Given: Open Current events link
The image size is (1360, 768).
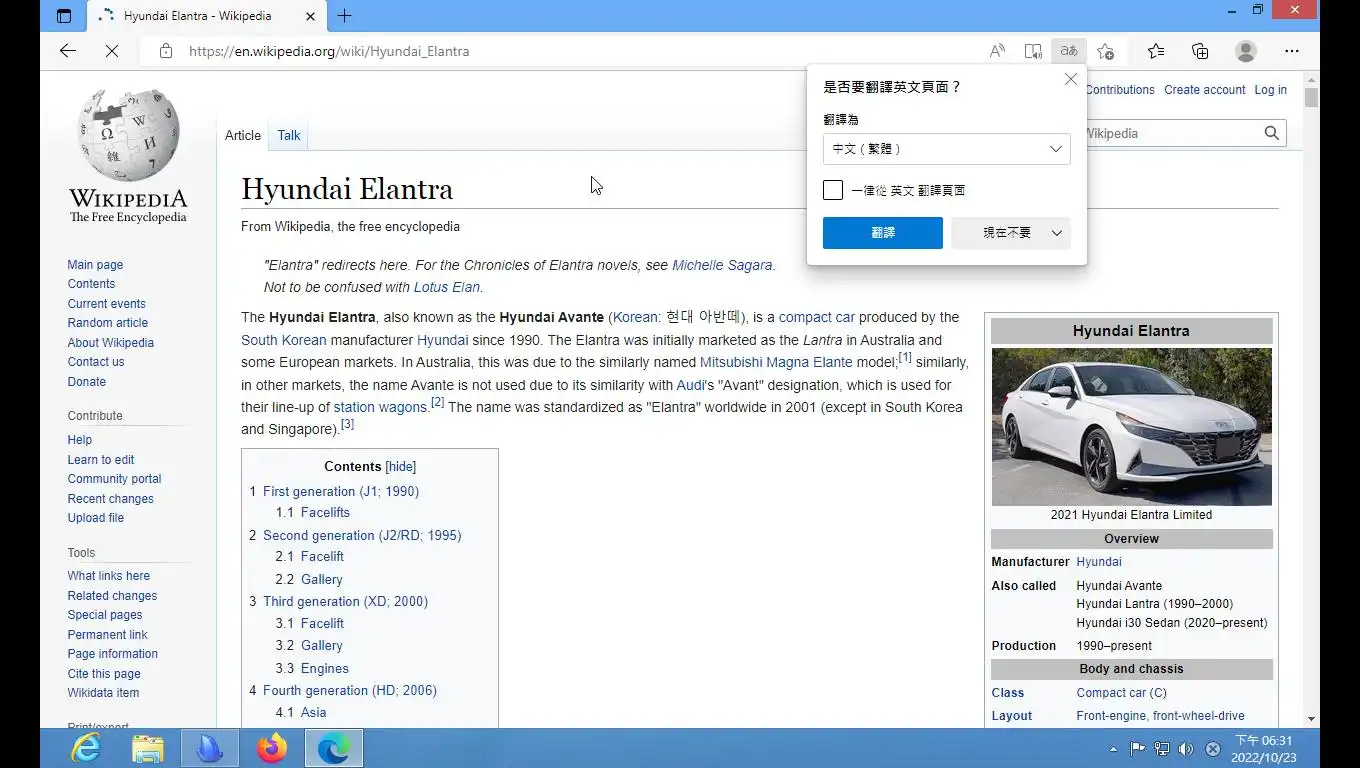Looking at the screenshot, I should pos(107,304).
